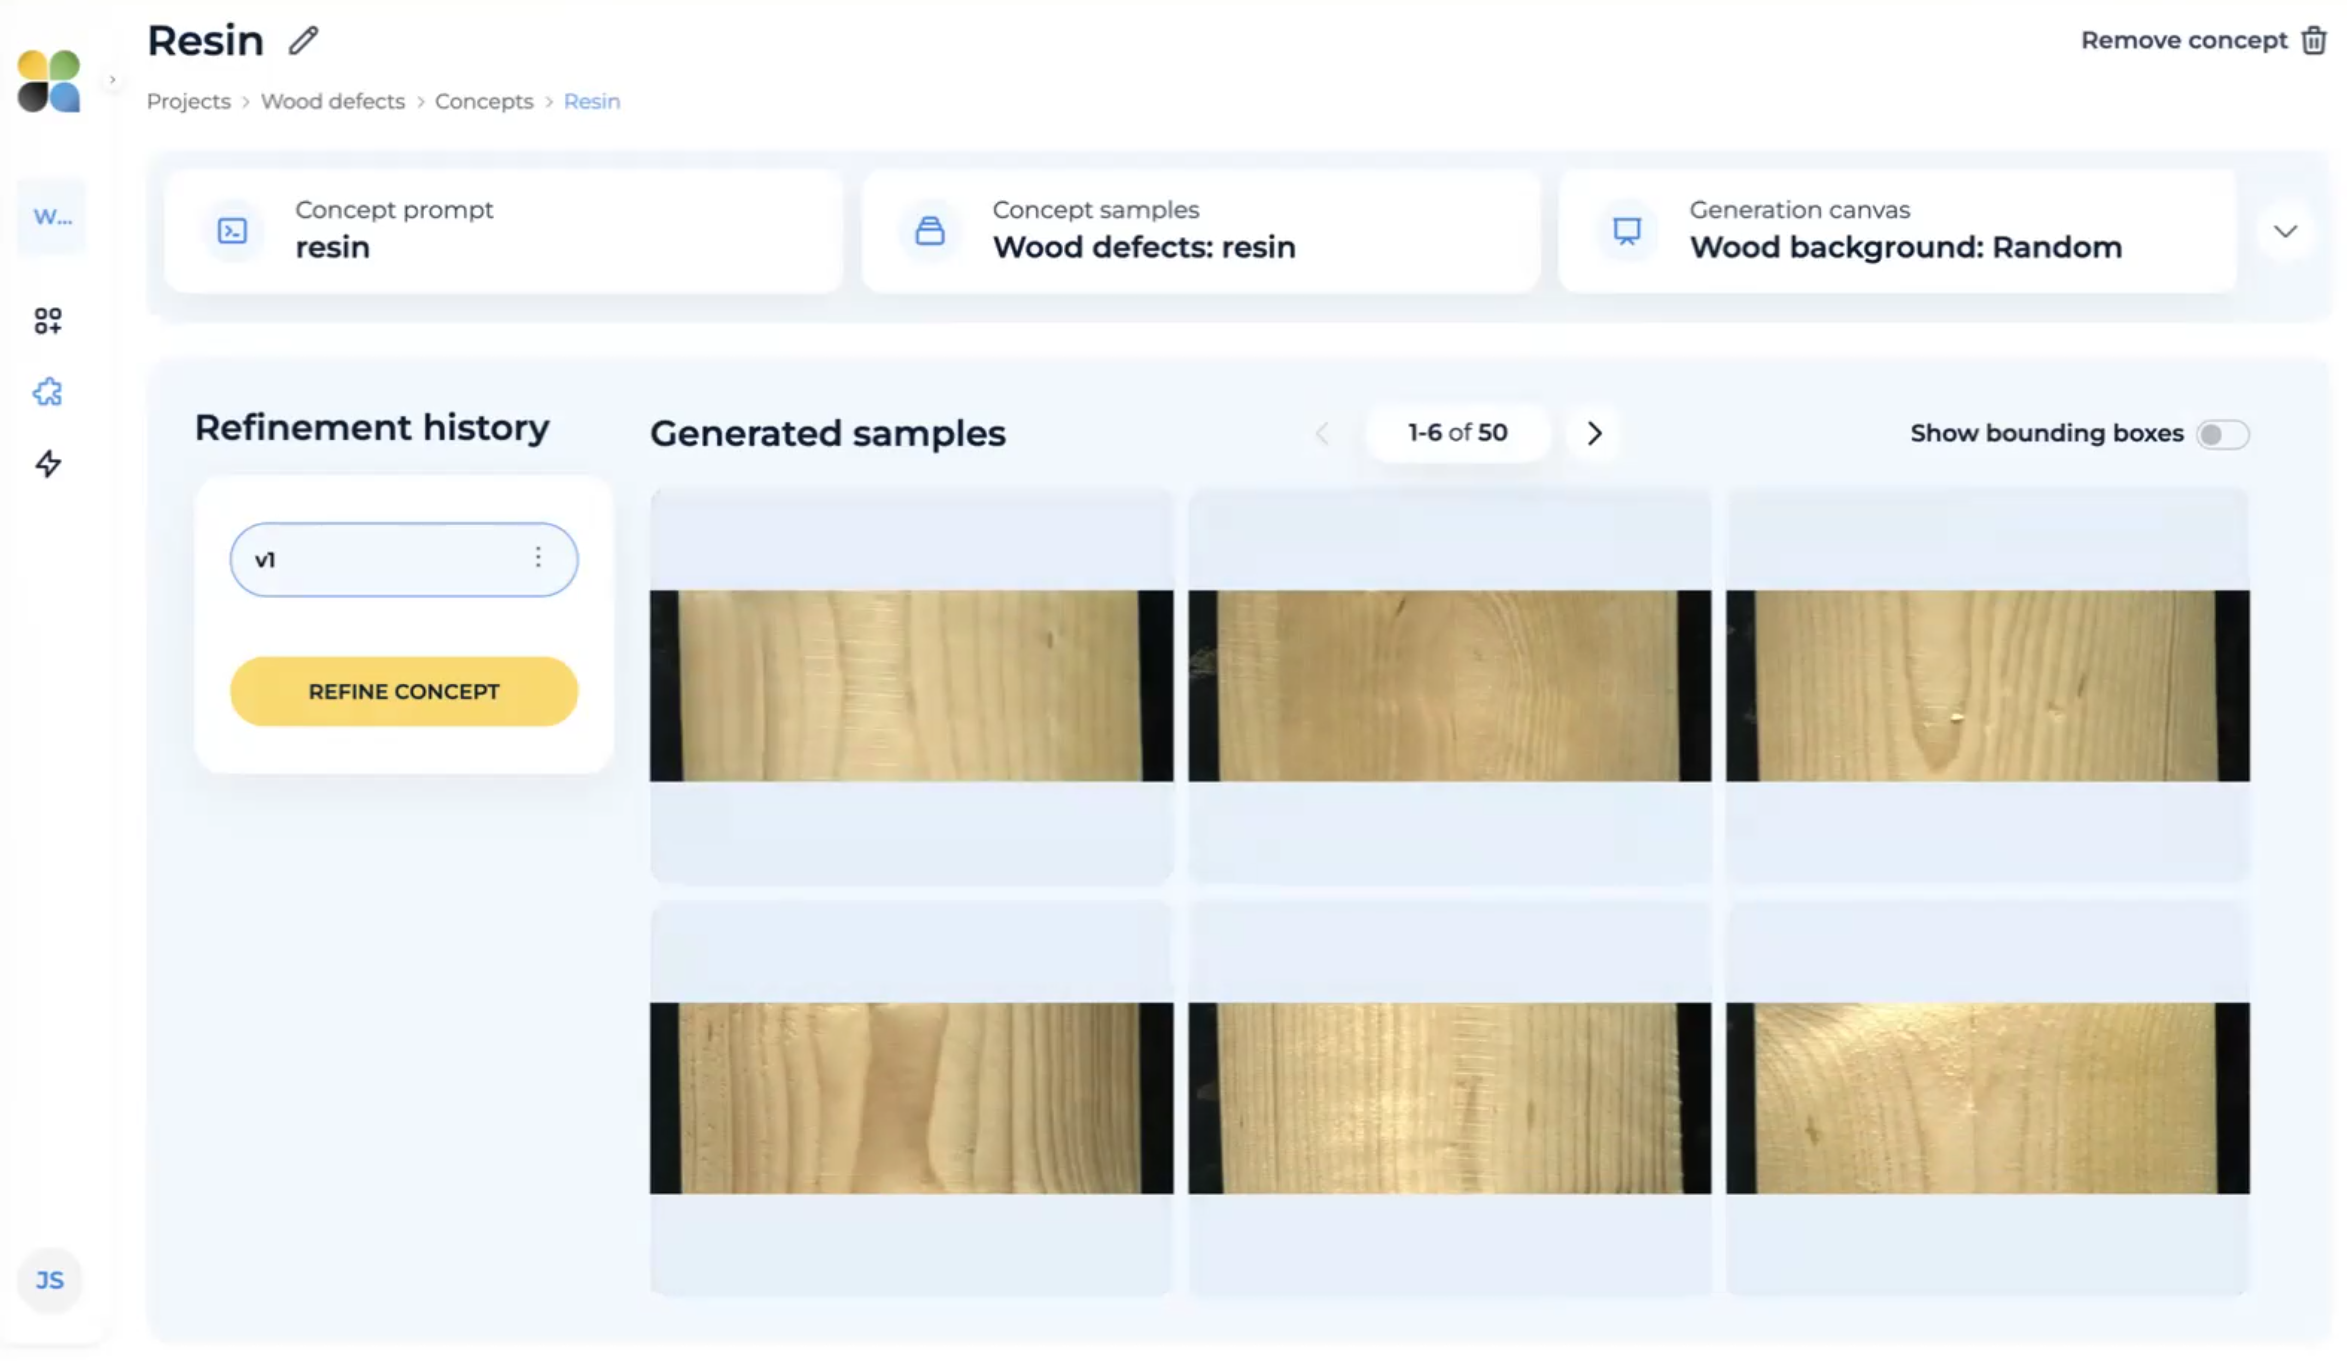Click the colorful app logo
This screenshot has height=1361, width=2347.
pos(49,81)
